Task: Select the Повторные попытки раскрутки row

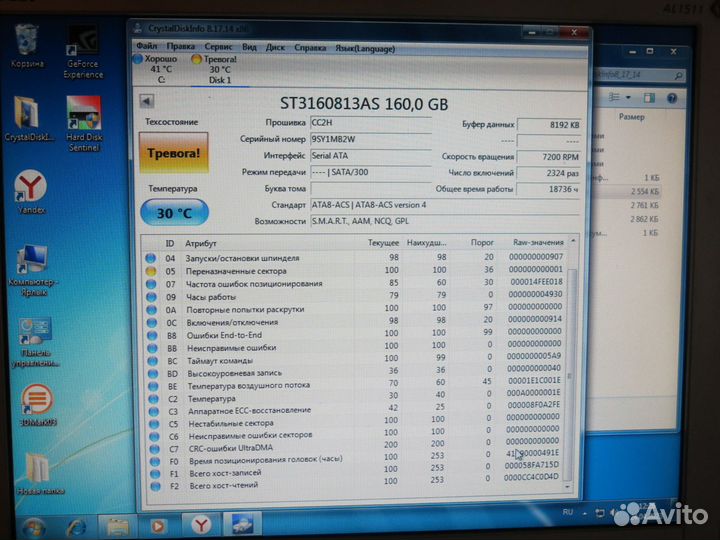Action: tap(354, 309)
